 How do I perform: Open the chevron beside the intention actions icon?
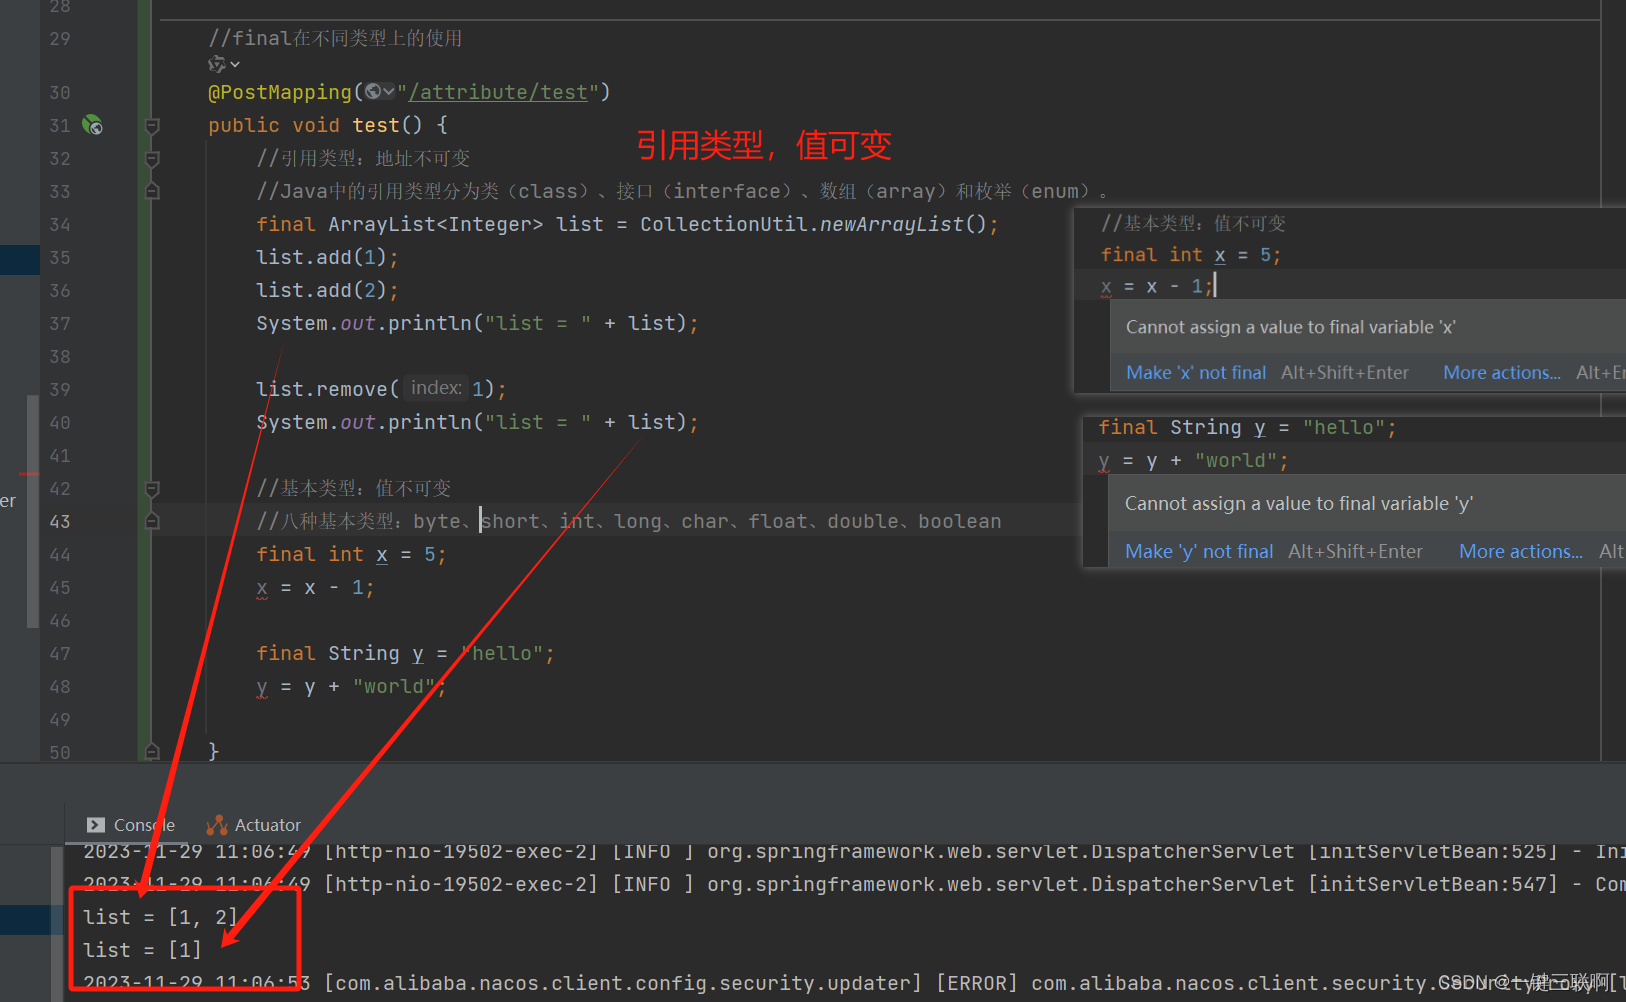pos(234,64)
